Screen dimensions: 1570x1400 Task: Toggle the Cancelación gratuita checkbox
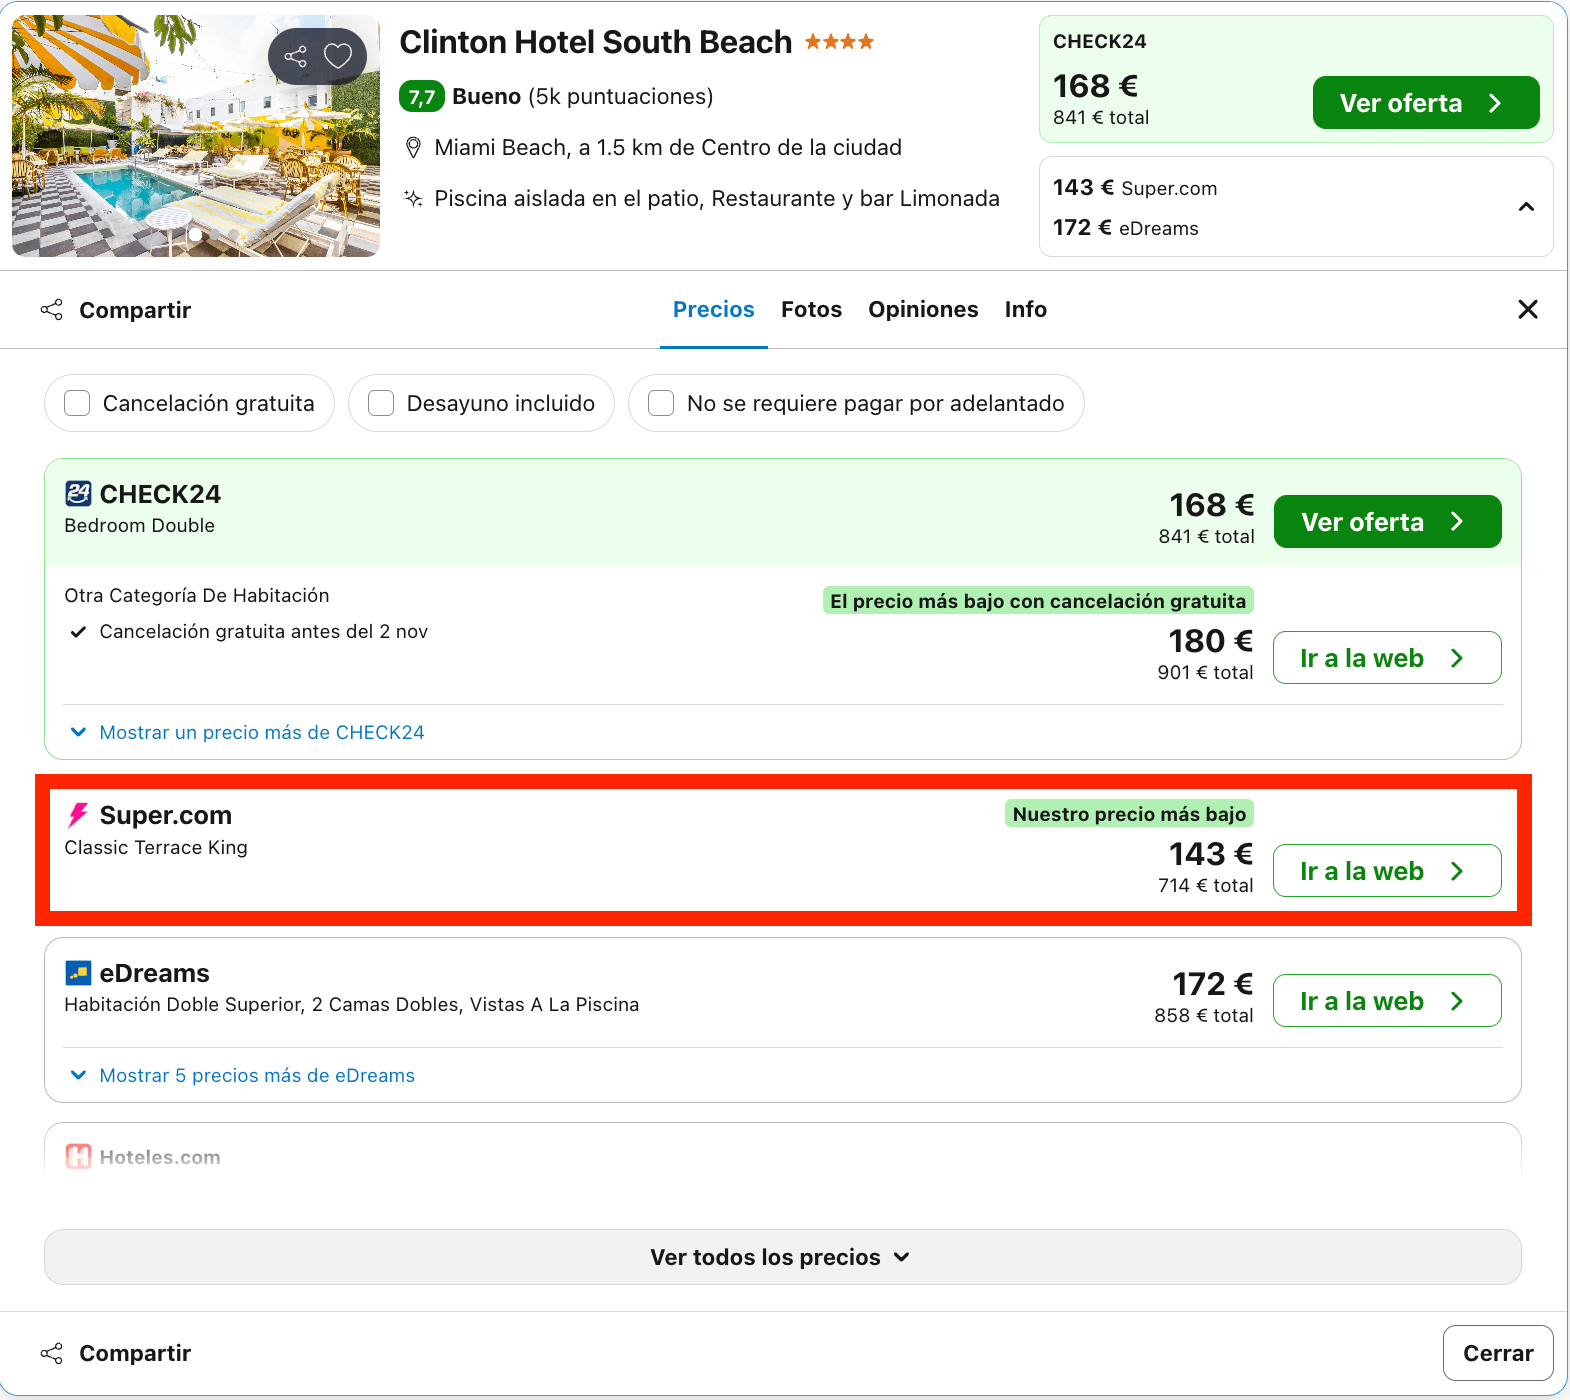tap(77, 403)
